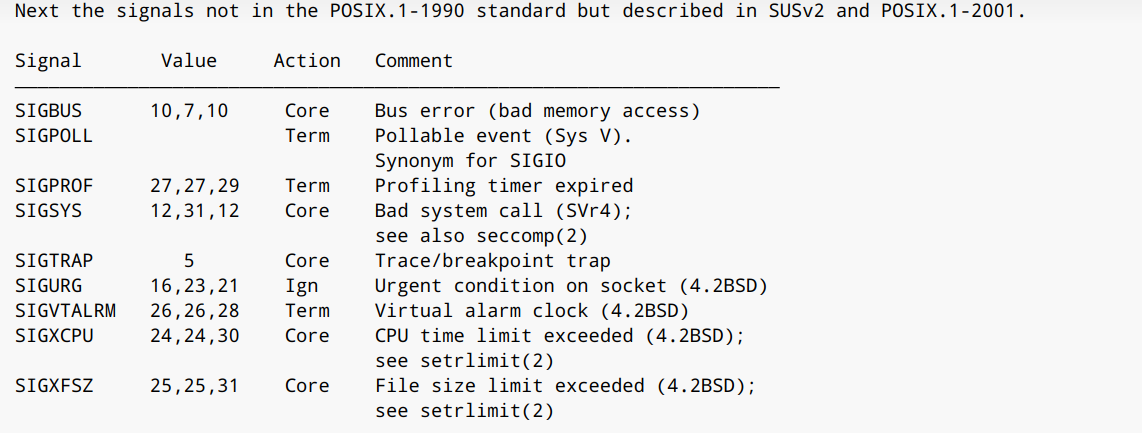Click the Action column header

(307, 61)
